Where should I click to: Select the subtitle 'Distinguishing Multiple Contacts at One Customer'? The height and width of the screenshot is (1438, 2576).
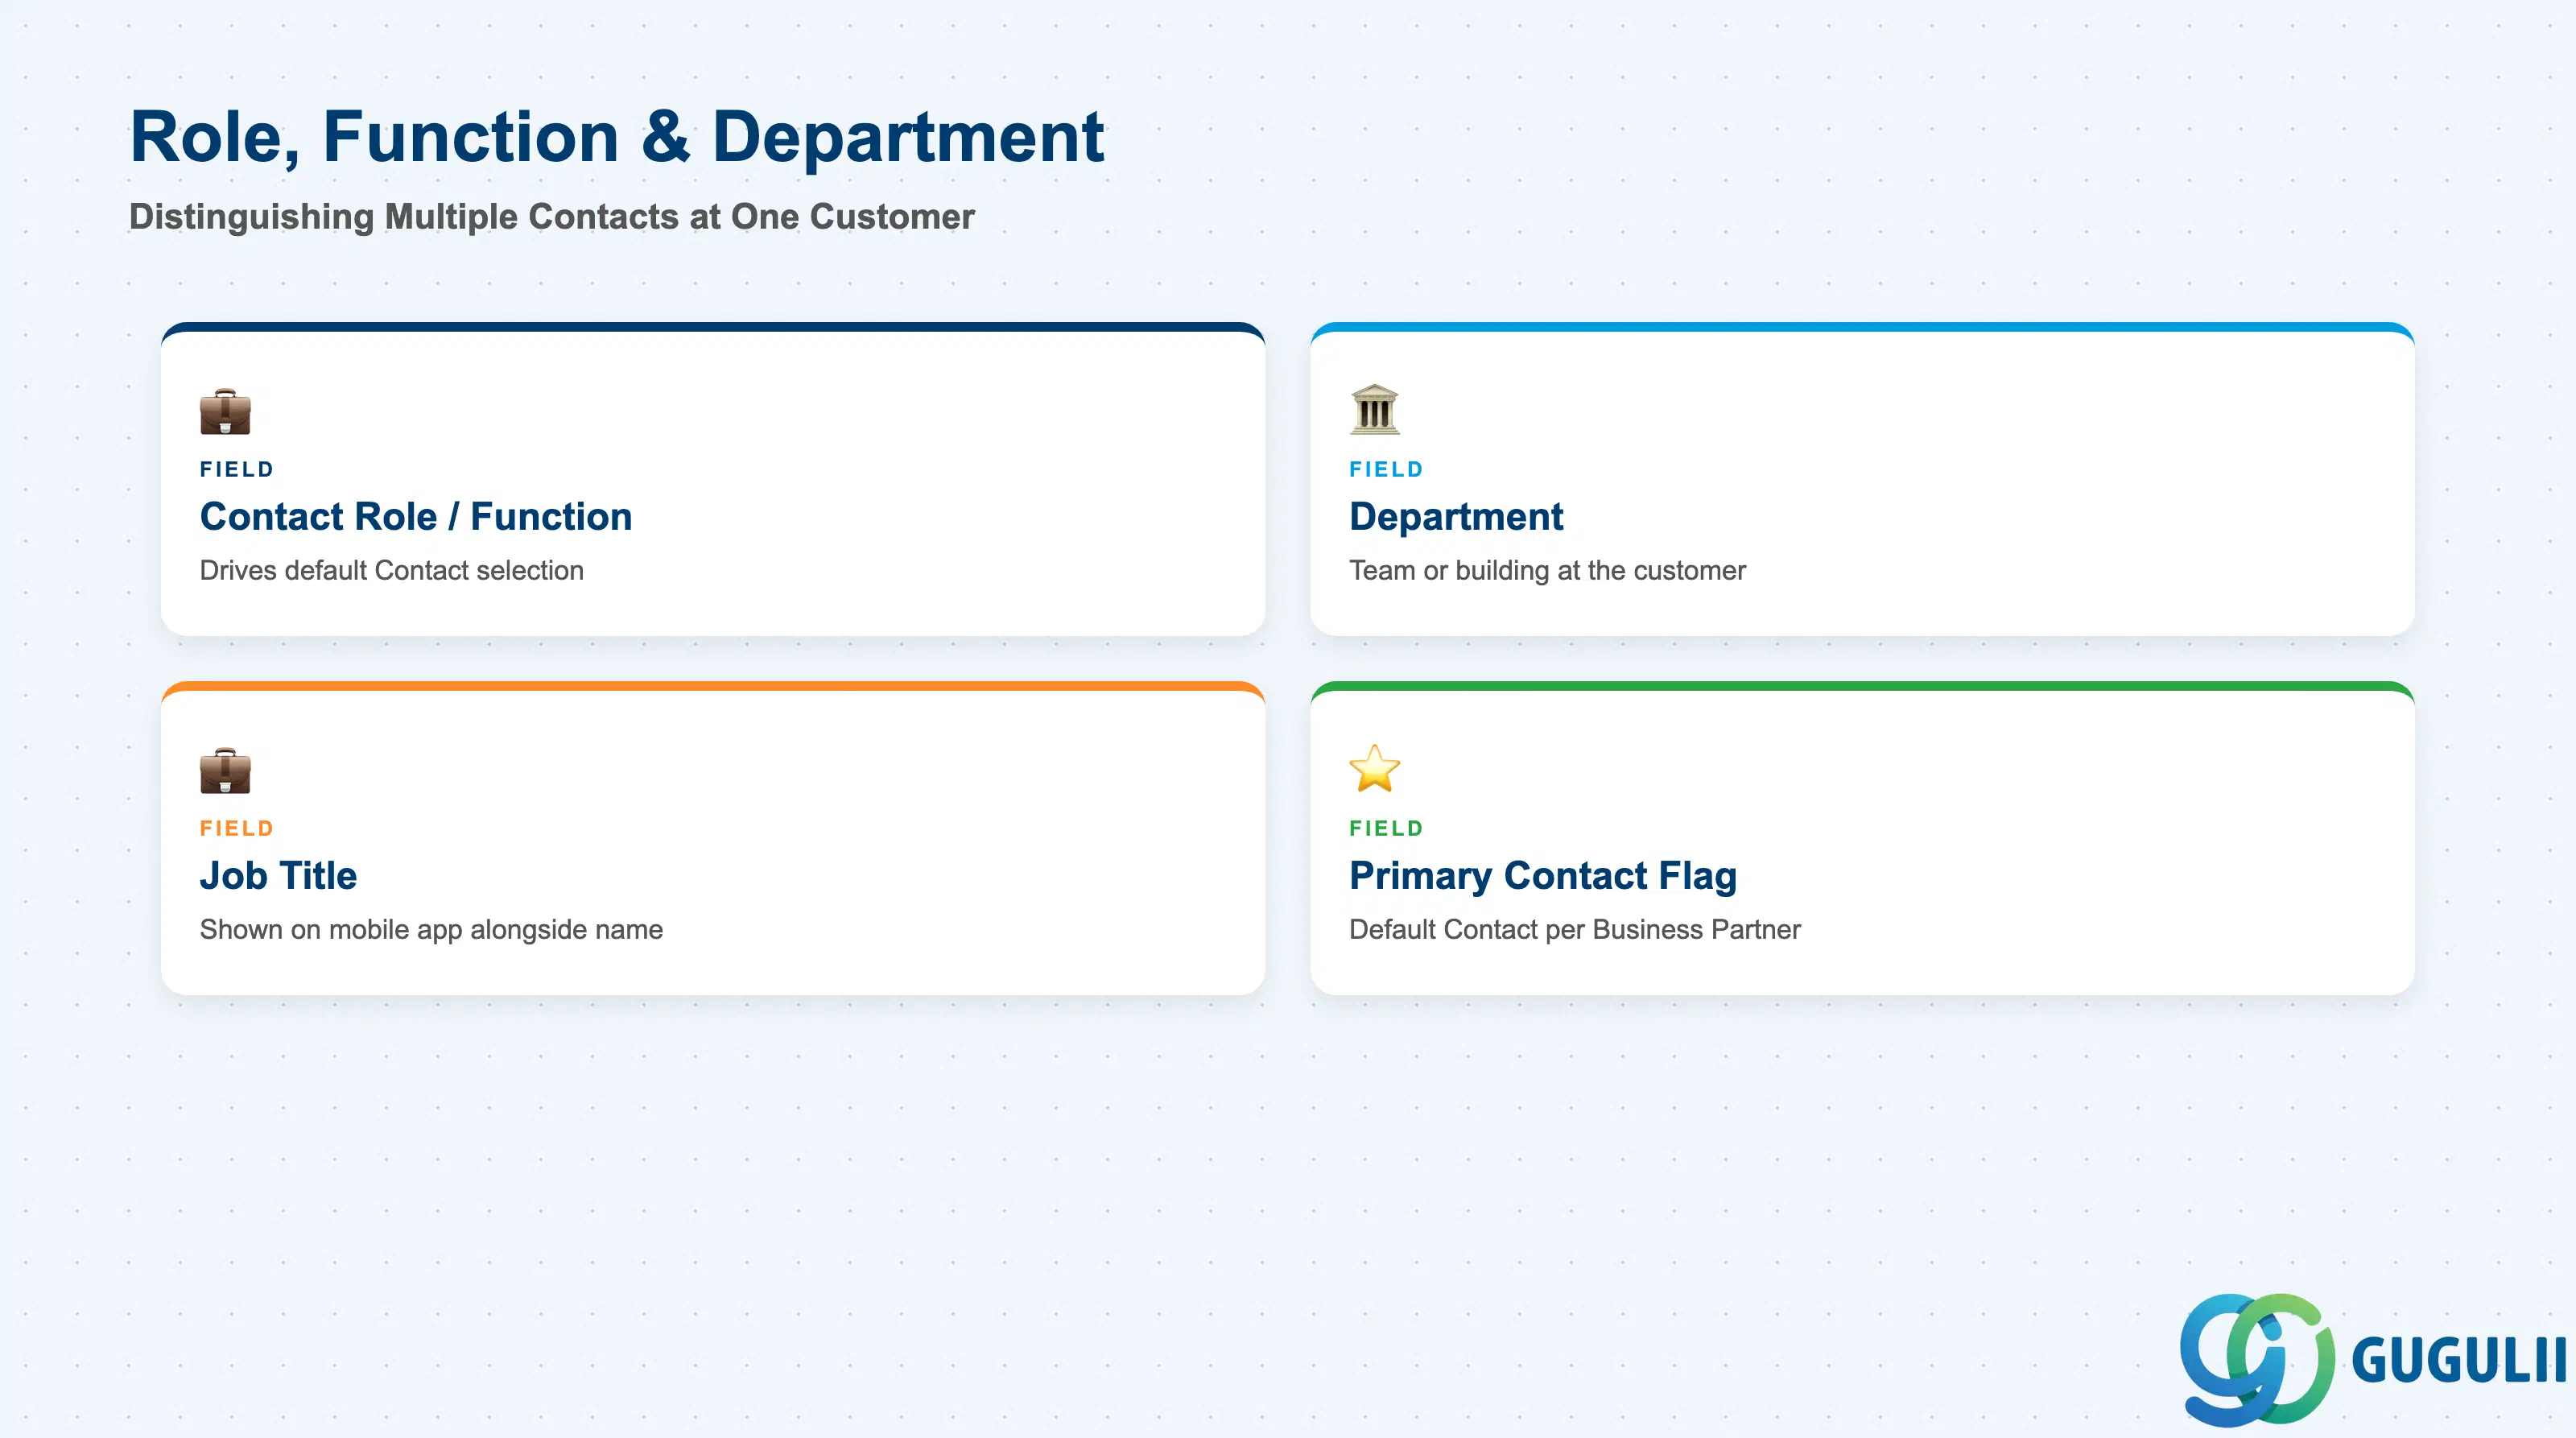click(x=552, y=217)
